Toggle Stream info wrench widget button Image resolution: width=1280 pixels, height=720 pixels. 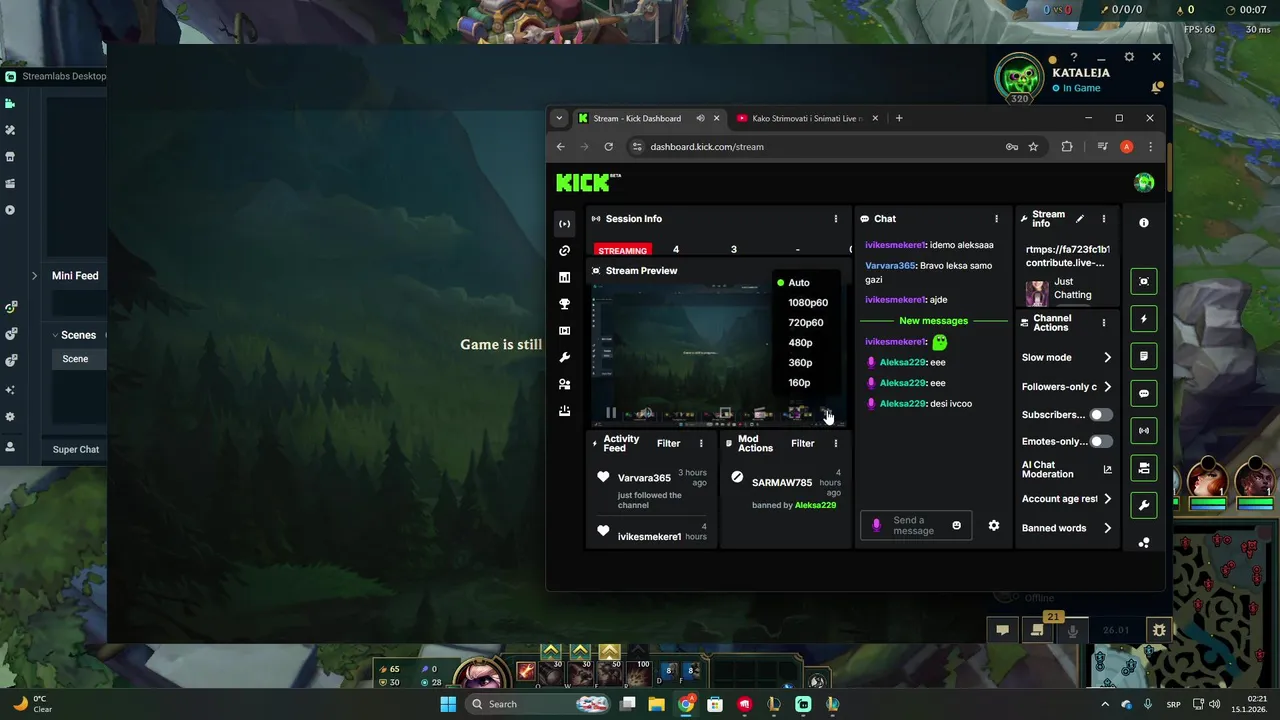pyautogui.click(x=1144, y=506)
